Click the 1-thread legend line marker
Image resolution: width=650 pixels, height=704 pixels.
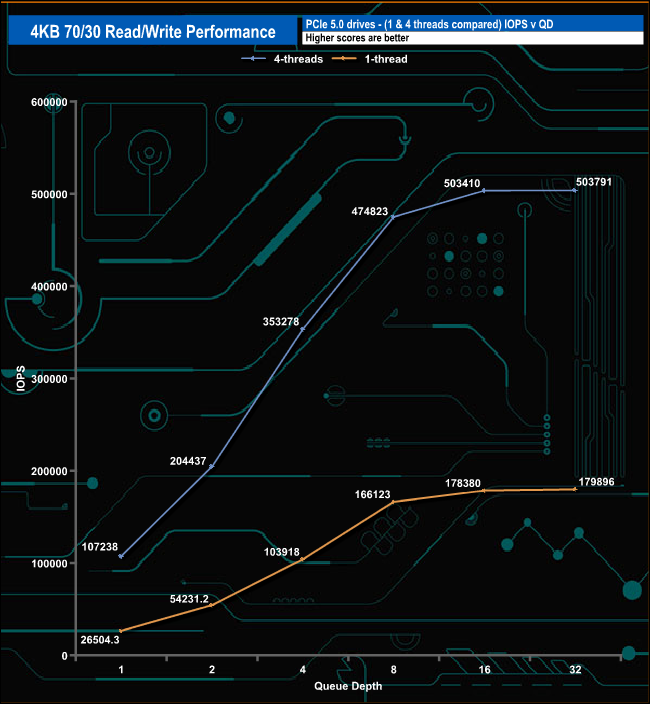(x=344, y=59)
